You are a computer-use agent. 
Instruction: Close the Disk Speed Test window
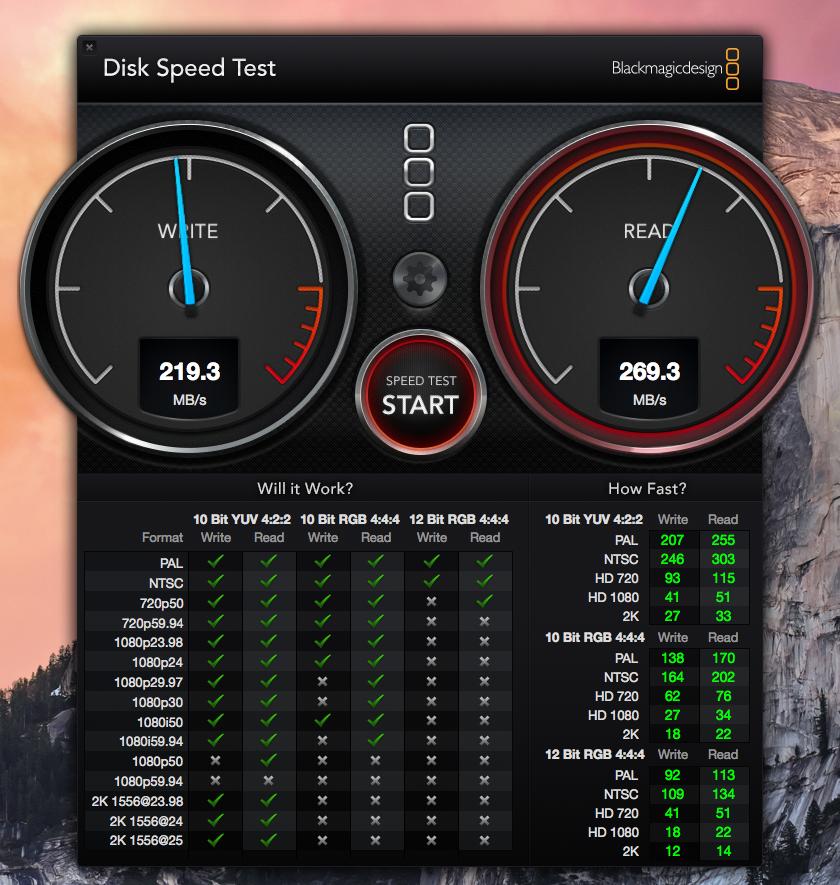[89, 47]
